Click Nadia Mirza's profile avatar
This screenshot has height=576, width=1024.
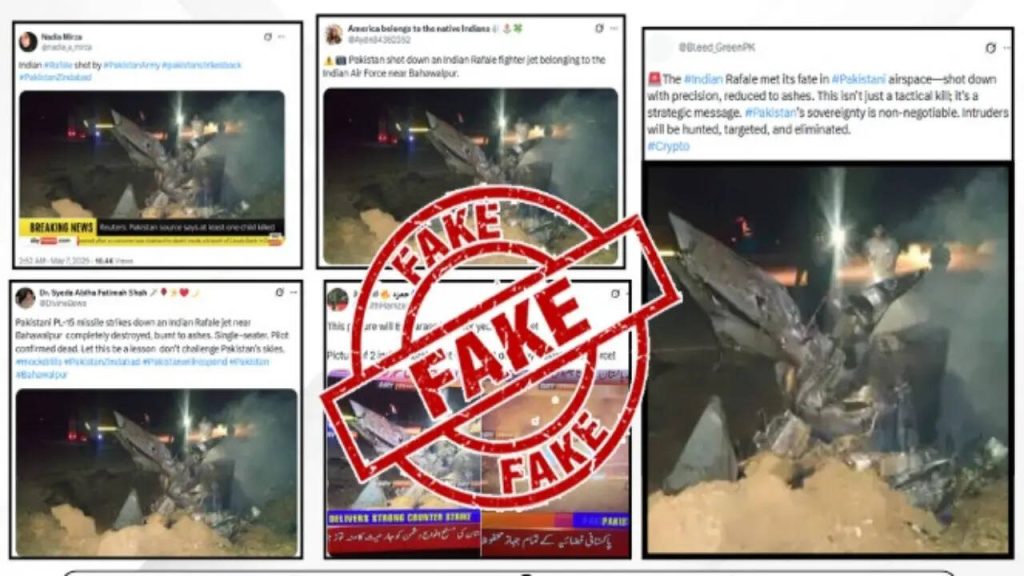coord(28,42)
